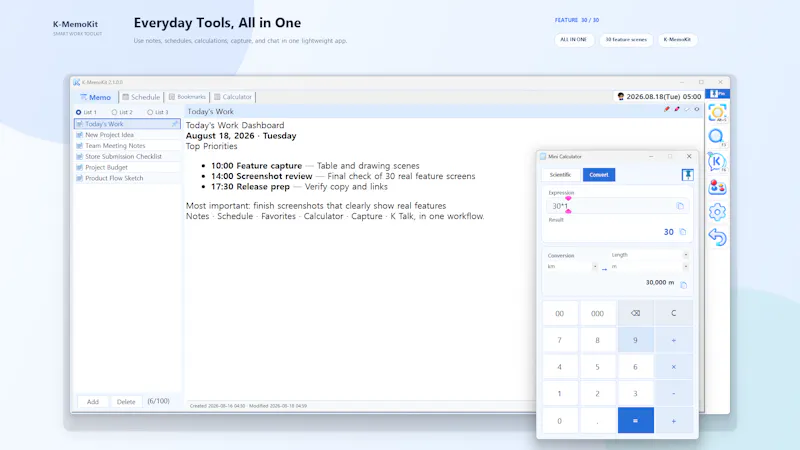
Task: Toggle the Mini Calculator pin icon
Action: [x=687, y=175]
